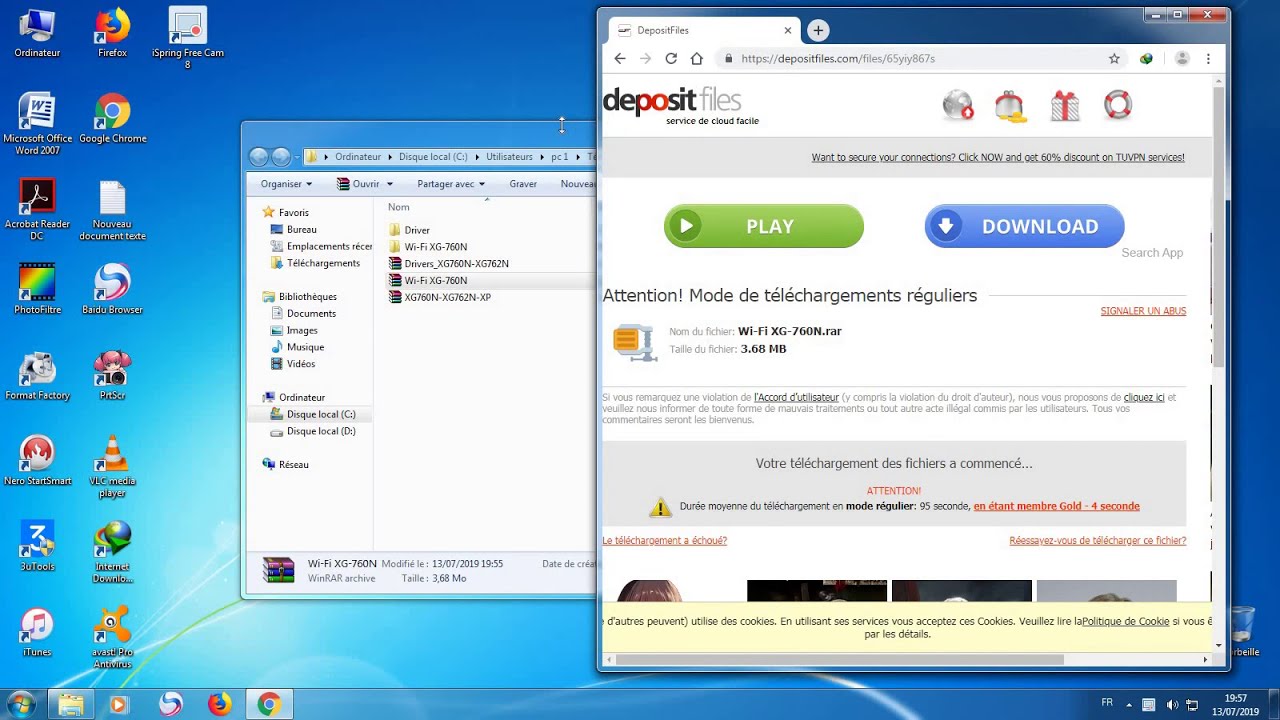Select the DepositFiles browser tab

[704, 31]
